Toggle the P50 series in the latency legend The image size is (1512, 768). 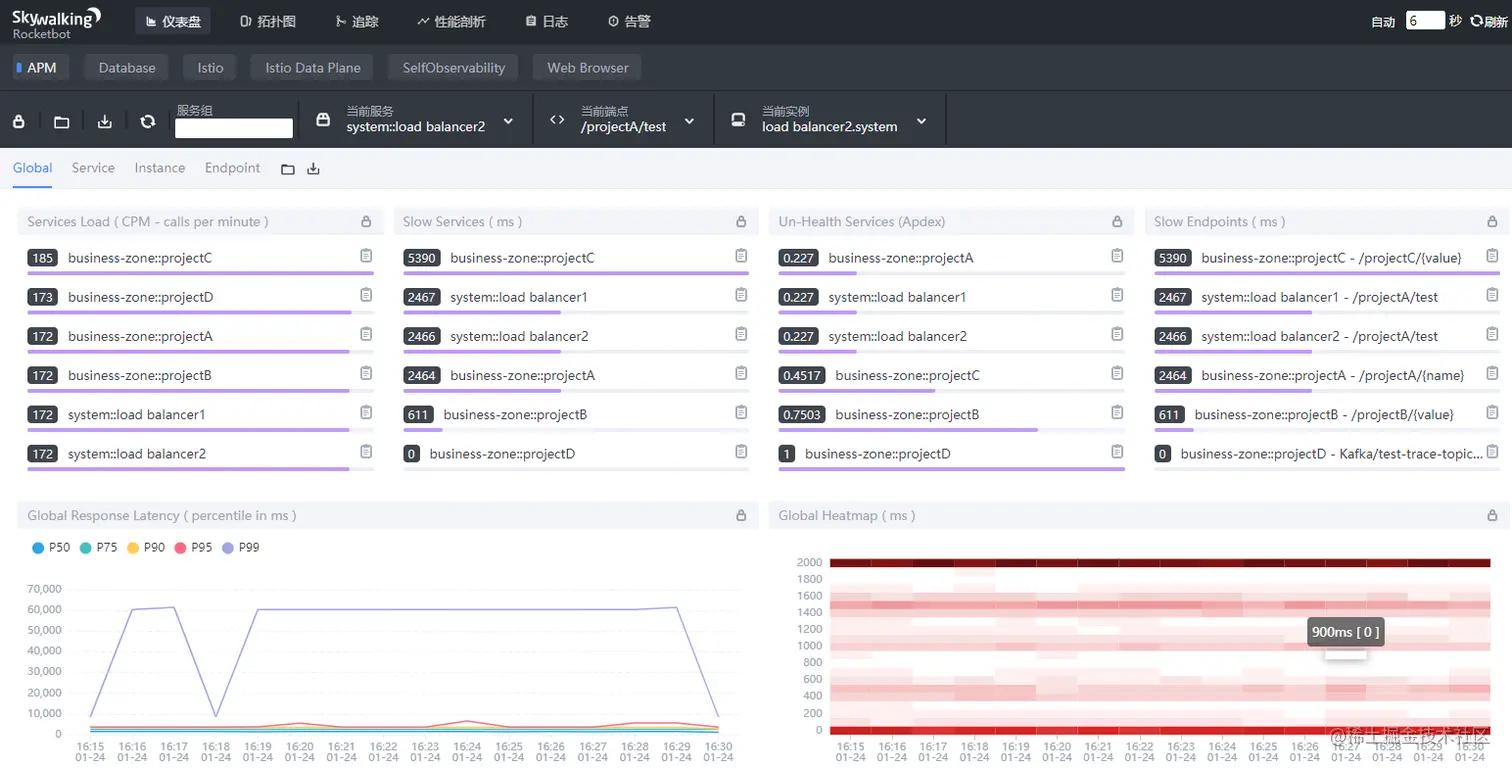point(52,548)
